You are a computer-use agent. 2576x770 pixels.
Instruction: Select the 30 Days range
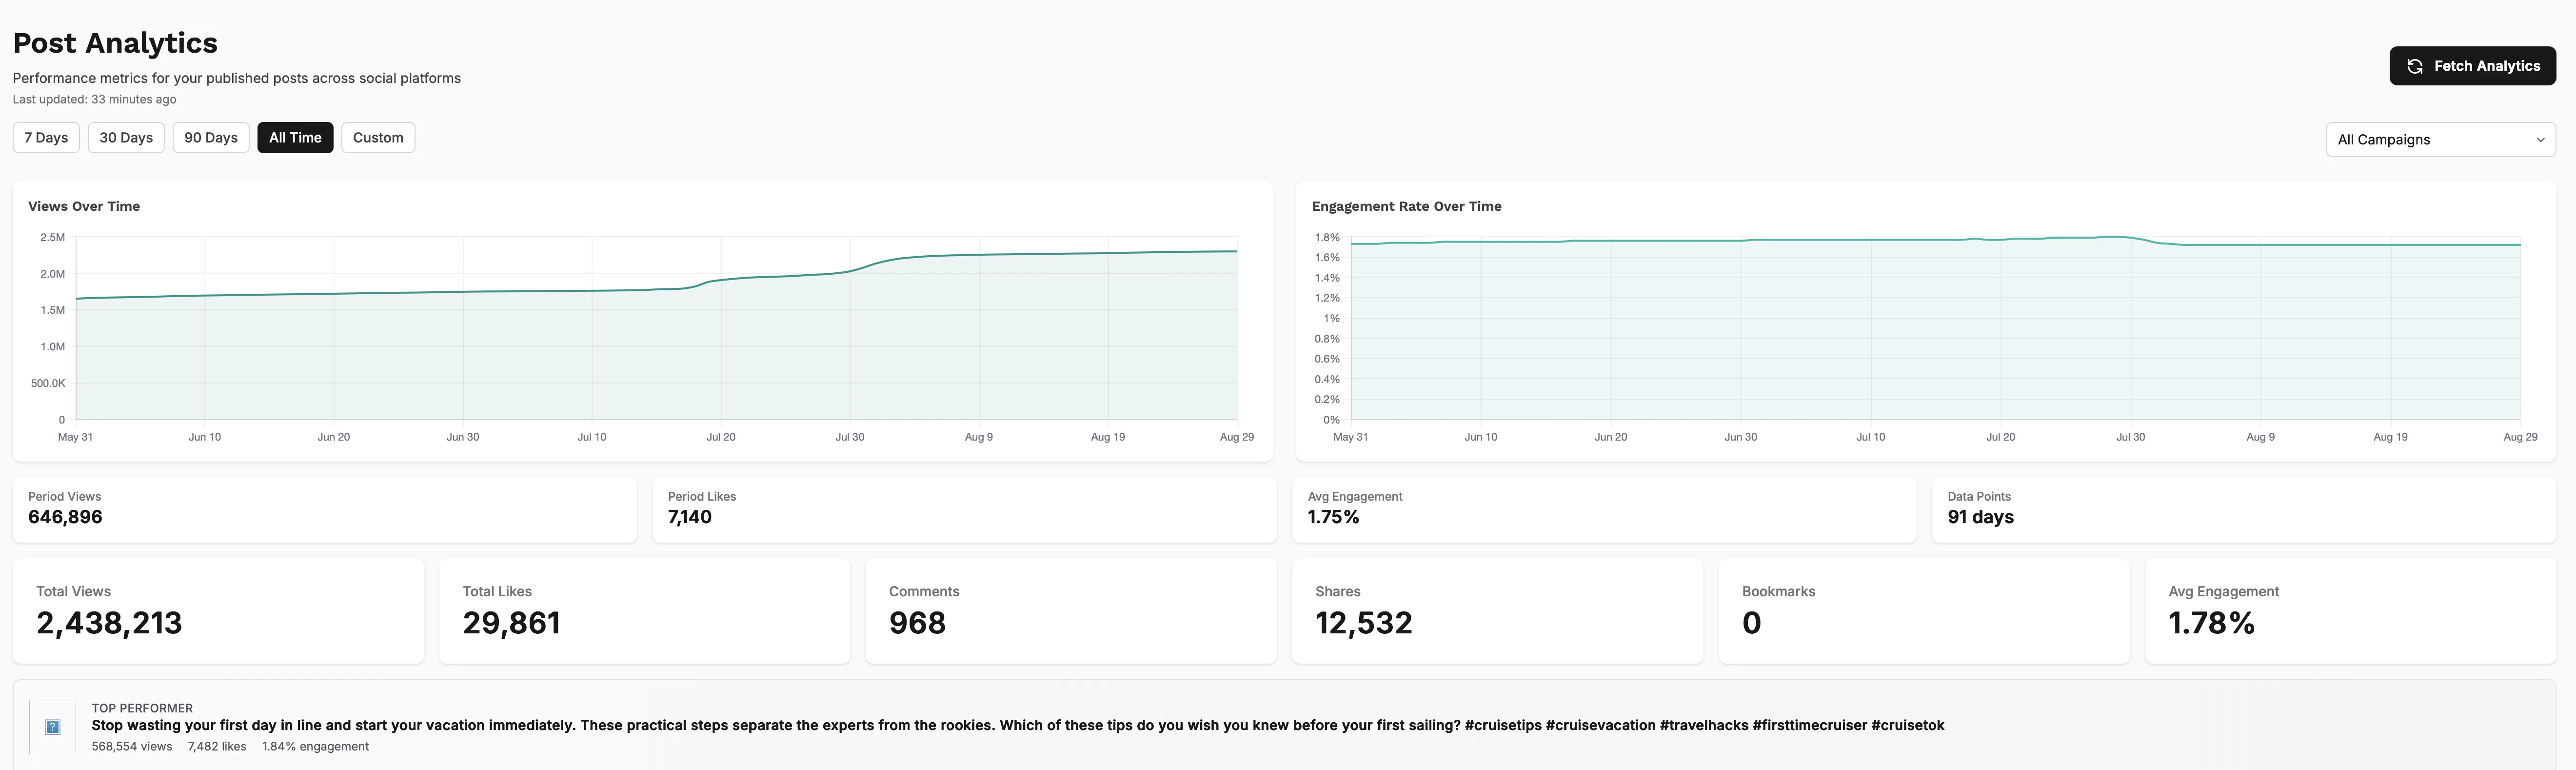click(126, 138)
